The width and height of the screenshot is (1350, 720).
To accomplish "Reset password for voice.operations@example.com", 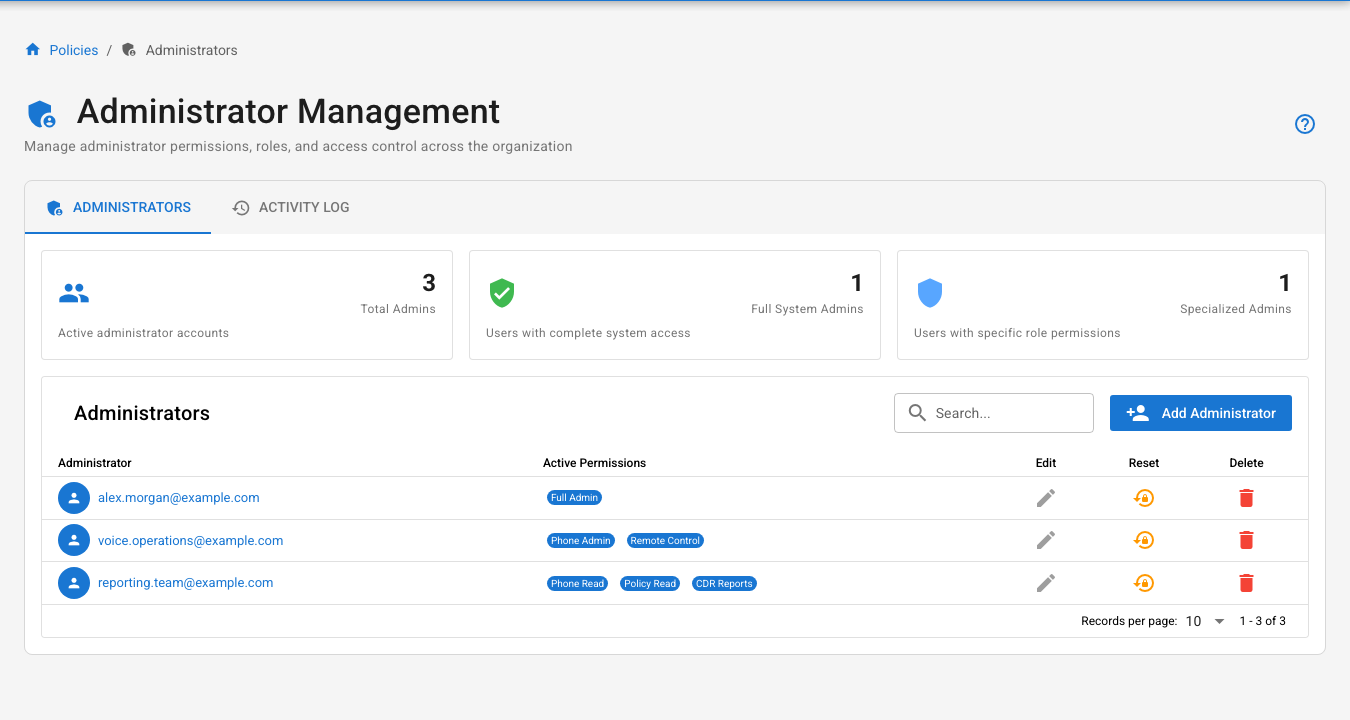I will (x=1144, y=540).
